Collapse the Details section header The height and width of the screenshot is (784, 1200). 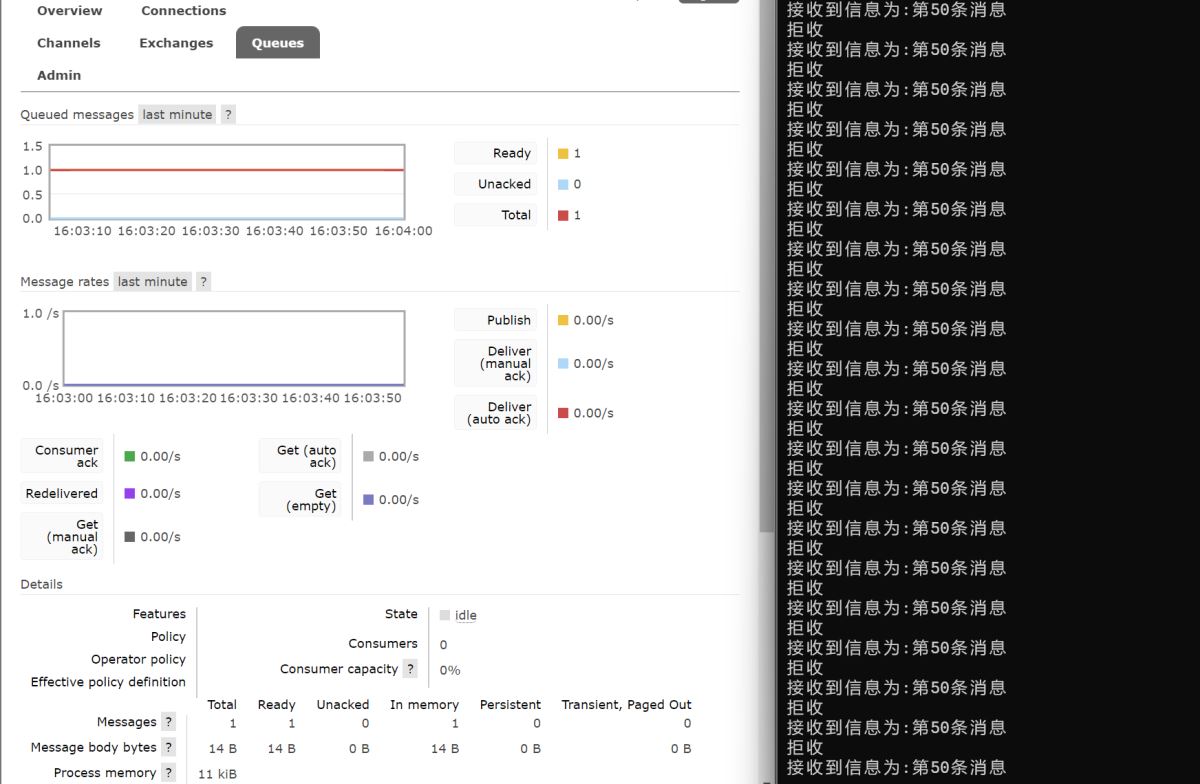click(41, 584)
